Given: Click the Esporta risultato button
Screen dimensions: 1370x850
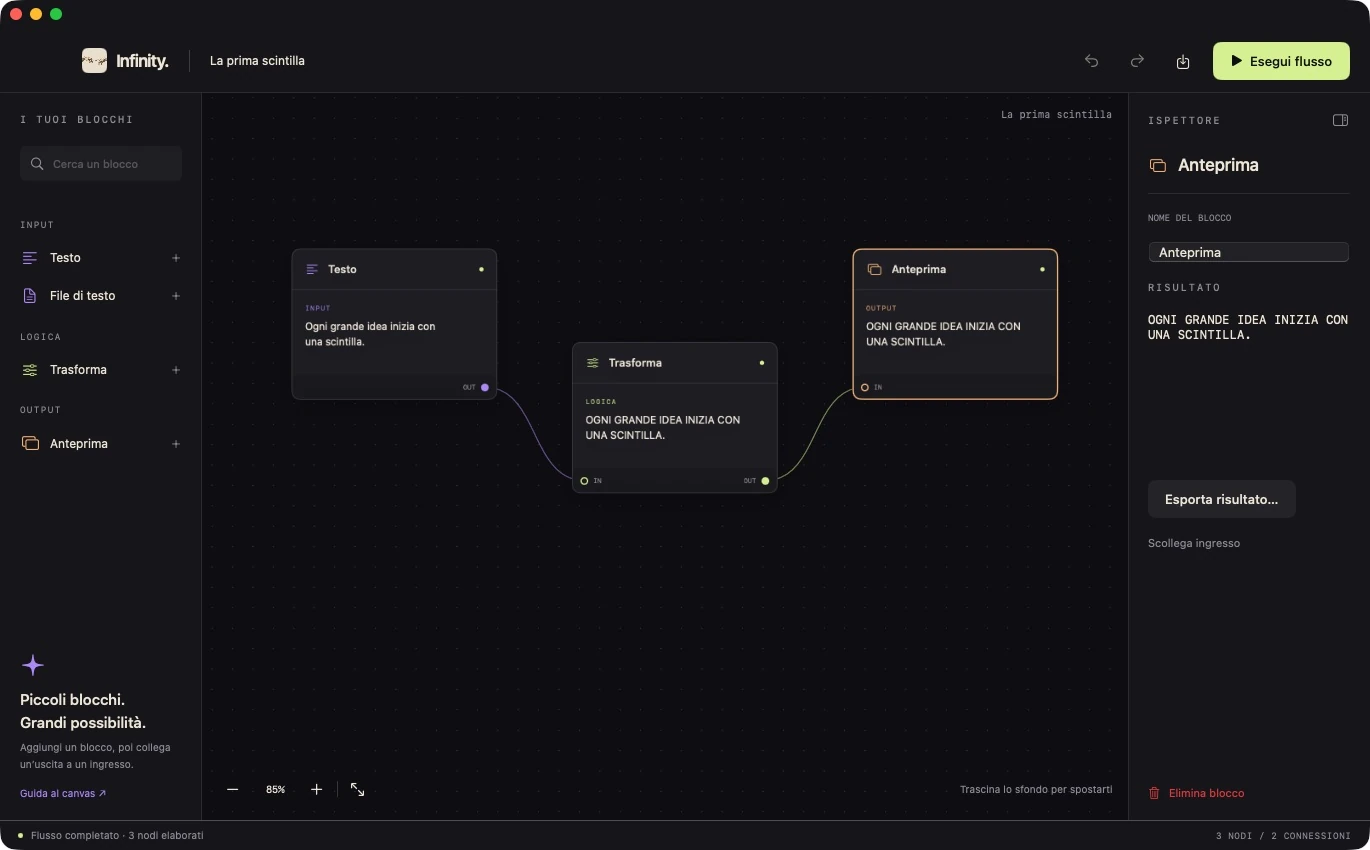Looking at the screenshot, I should click(x=1222, y=499).
